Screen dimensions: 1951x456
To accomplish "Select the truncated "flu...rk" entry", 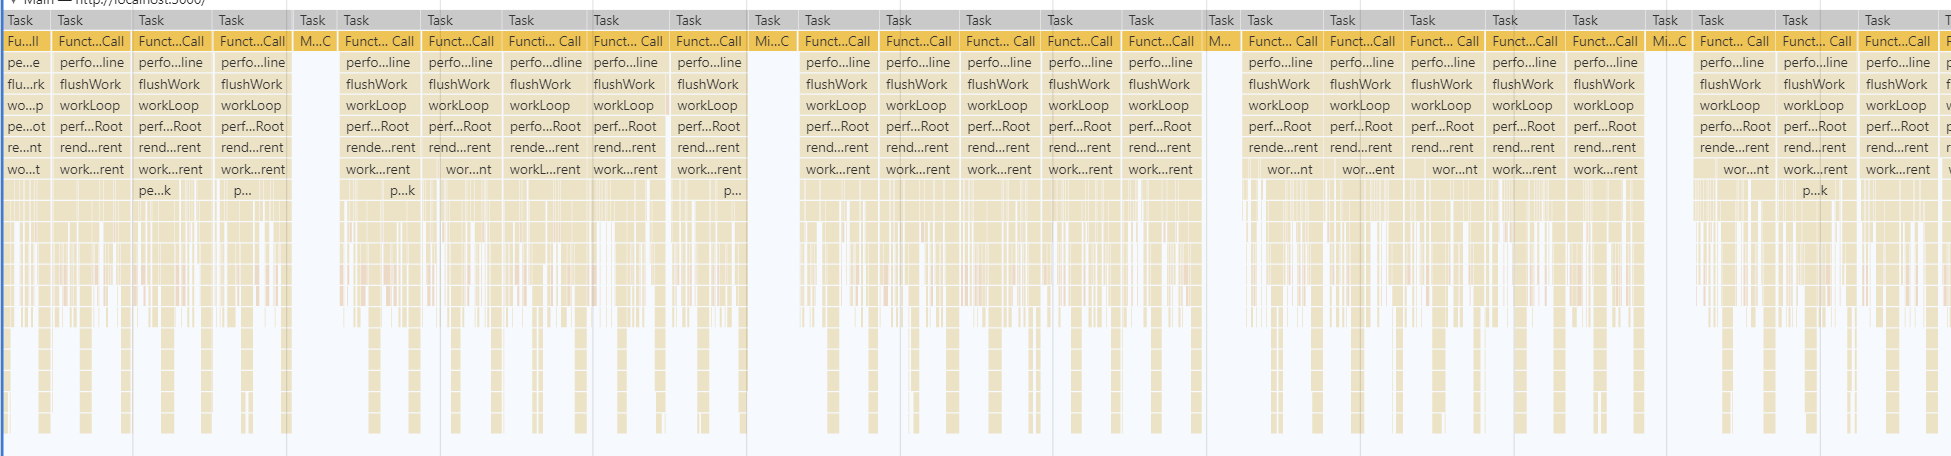I will [x=25, y=84].
